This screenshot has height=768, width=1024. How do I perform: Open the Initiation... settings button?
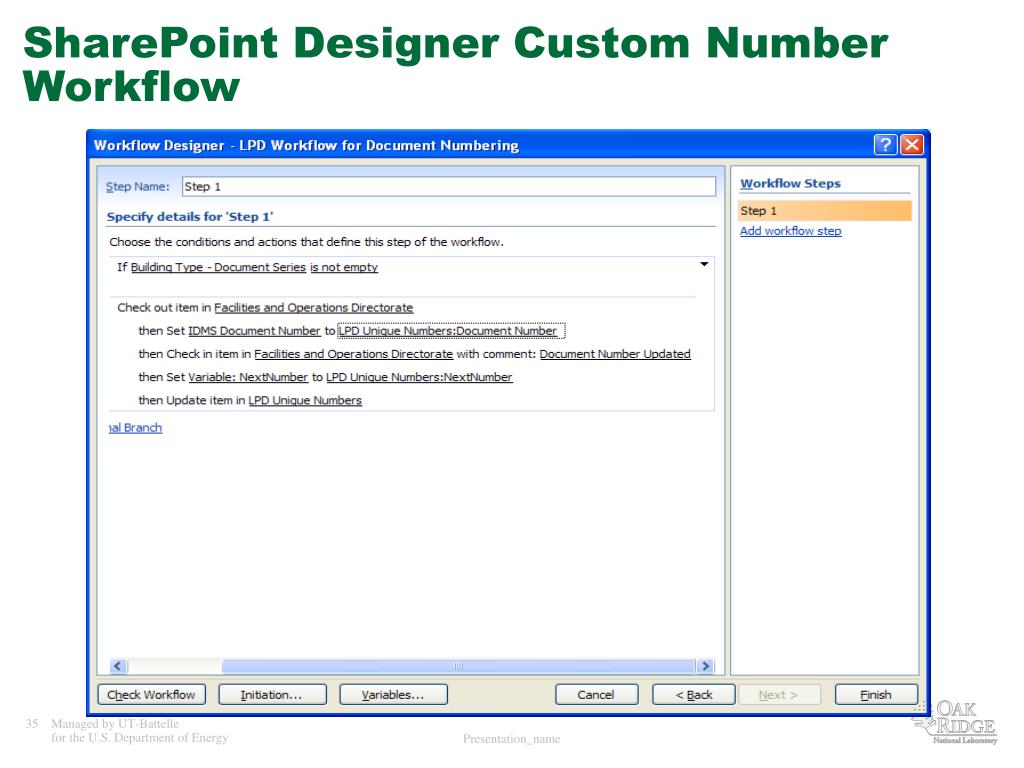click(x=272, y=695)
